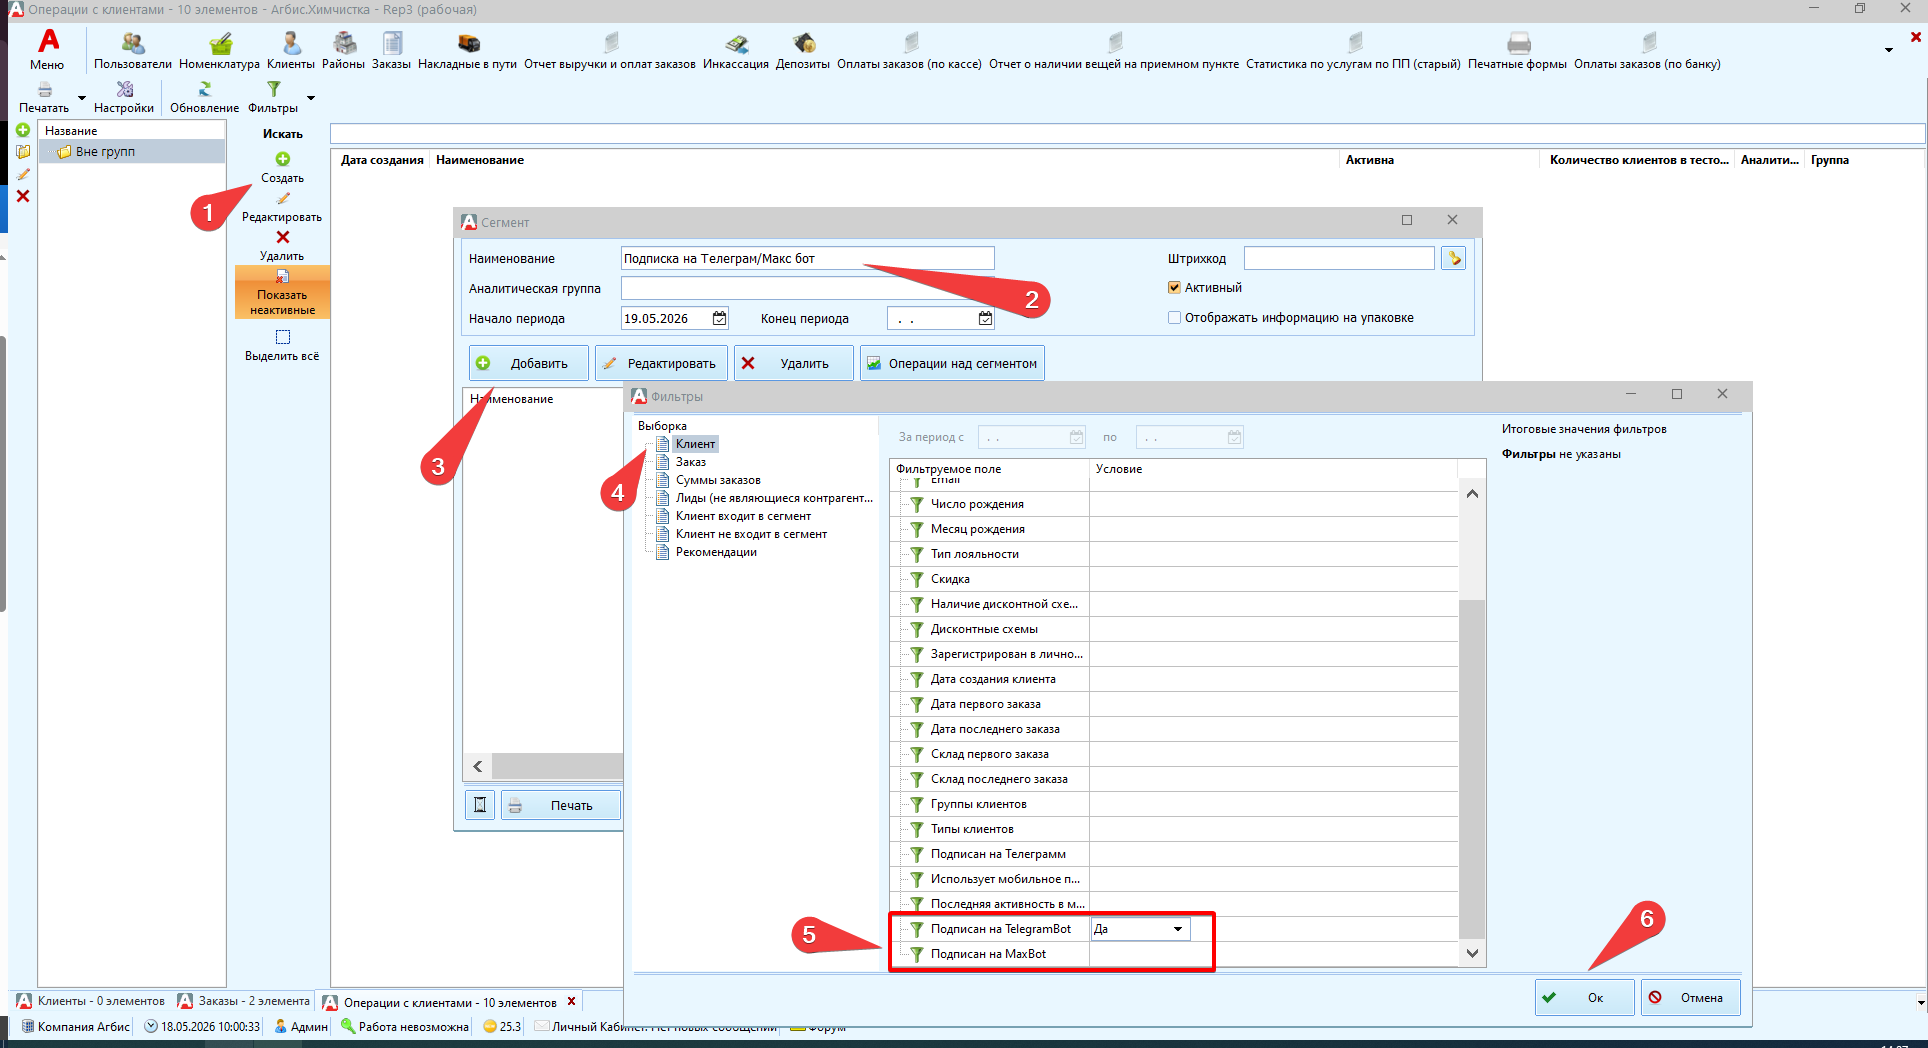Screen dimensions: 1928x1048
Task: Open Накладные в пути from toolbar
Action: pyautogui.click(x=468, y=50)
